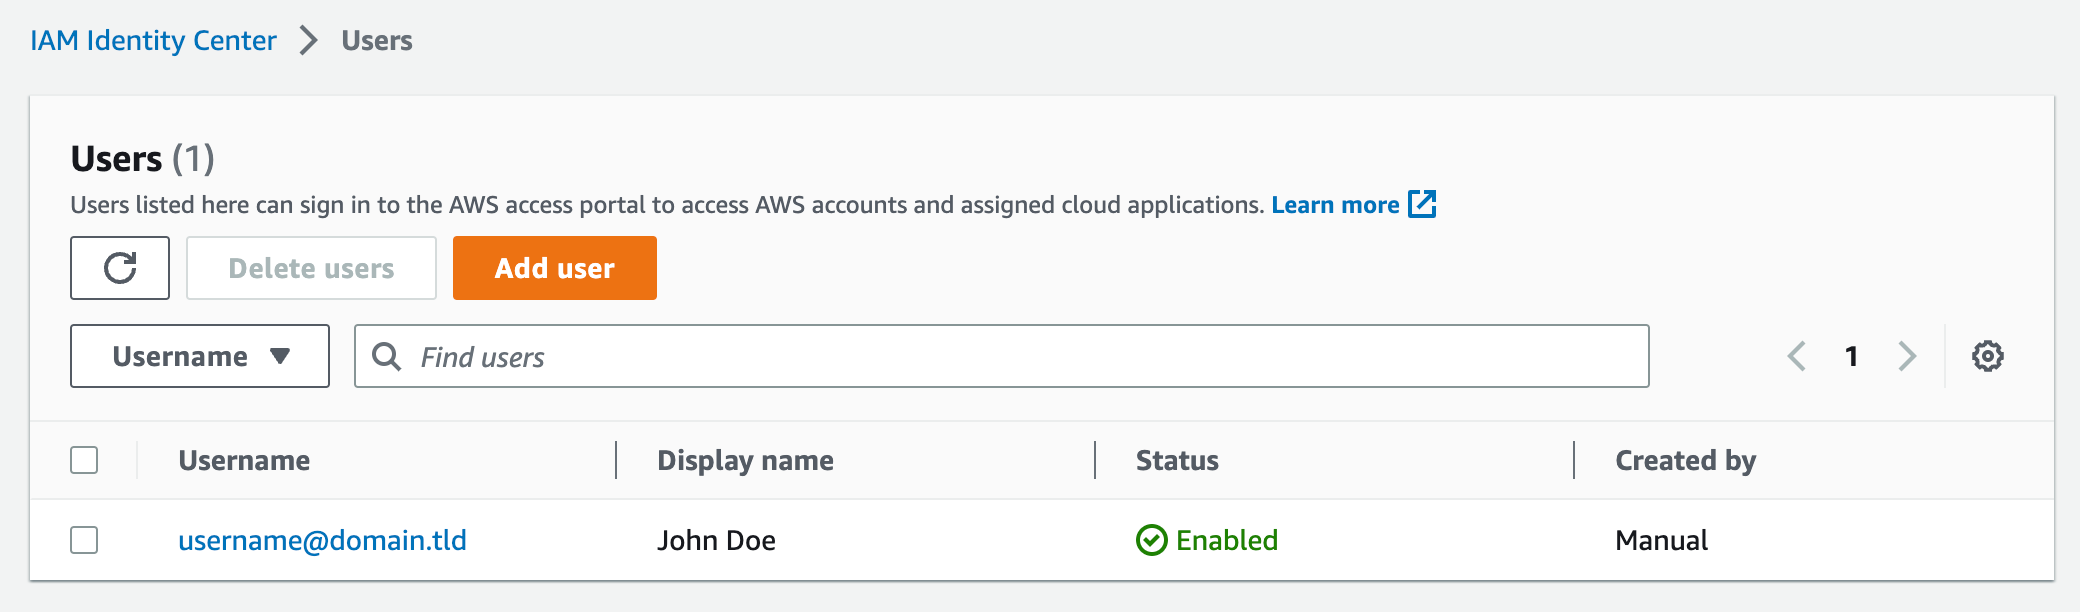The width and height of the screenshot is (2080, 612).
Task: Click the Learn more external link icon
Action: coord(1422,204)
